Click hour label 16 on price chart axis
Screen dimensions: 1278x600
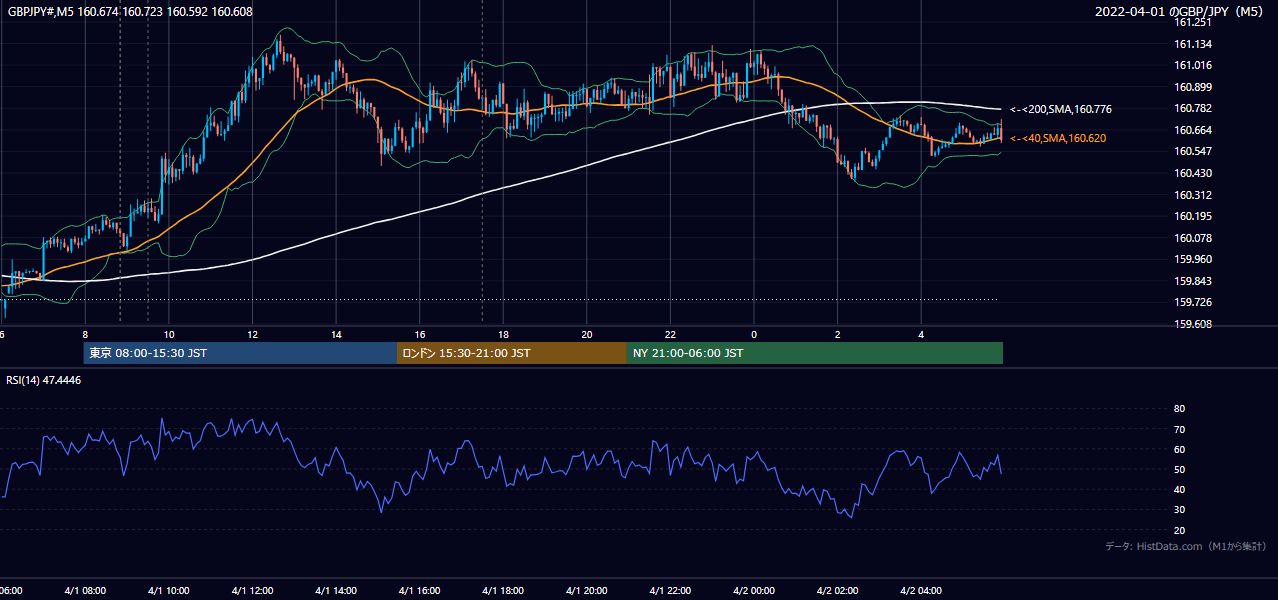coord(420,335)
